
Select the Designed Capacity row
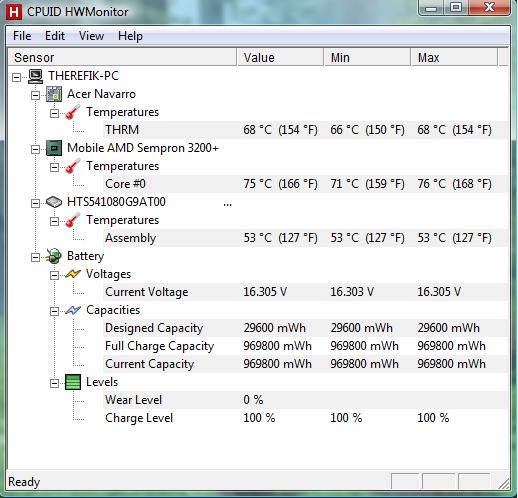[x=305, y=328]
